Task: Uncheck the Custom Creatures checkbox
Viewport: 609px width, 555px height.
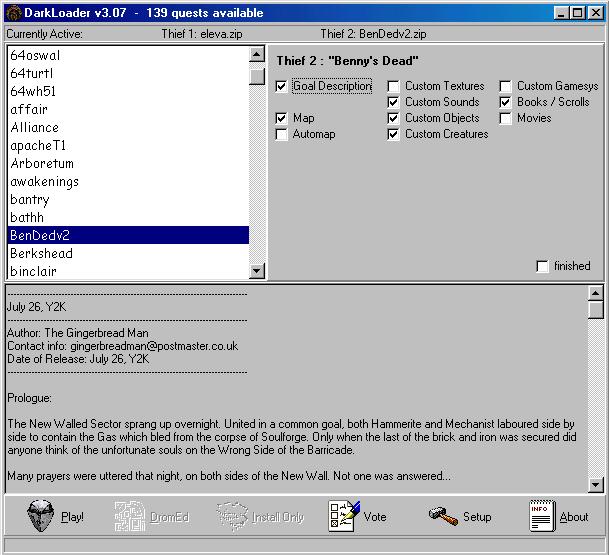Action: tap(393, 134)
